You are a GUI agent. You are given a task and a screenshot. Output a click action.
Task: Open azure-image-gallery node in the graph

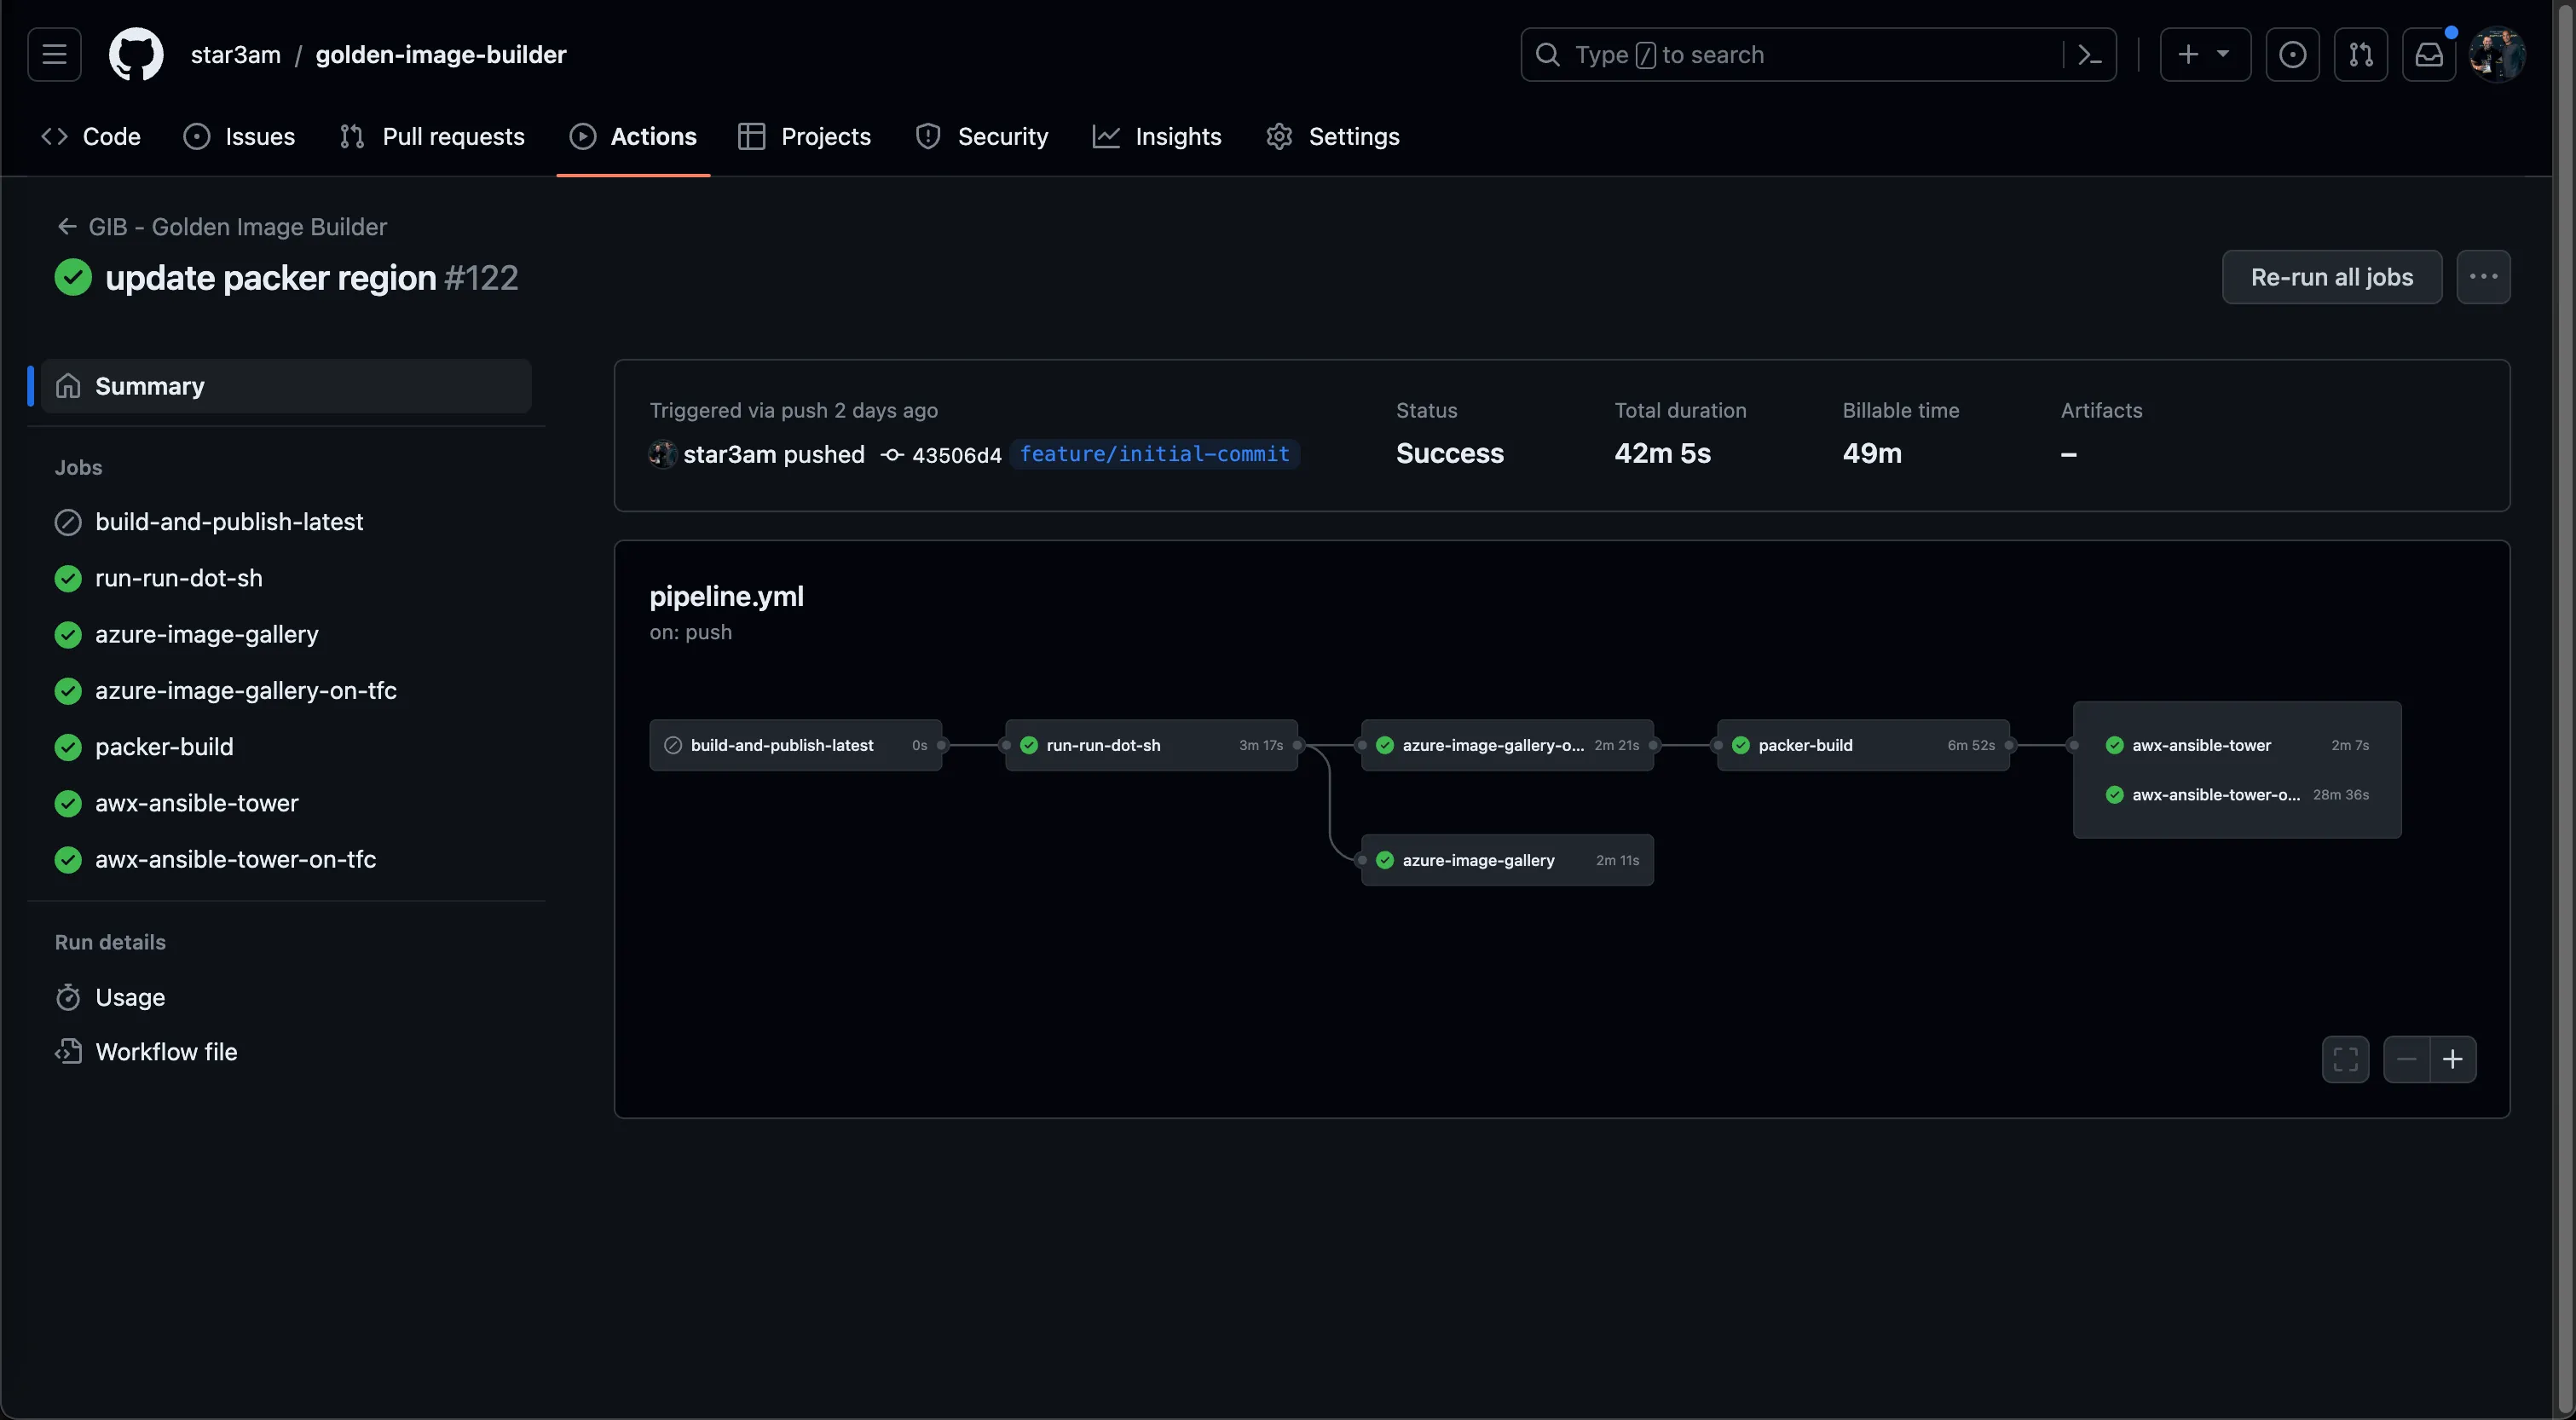coord(1507,860)
